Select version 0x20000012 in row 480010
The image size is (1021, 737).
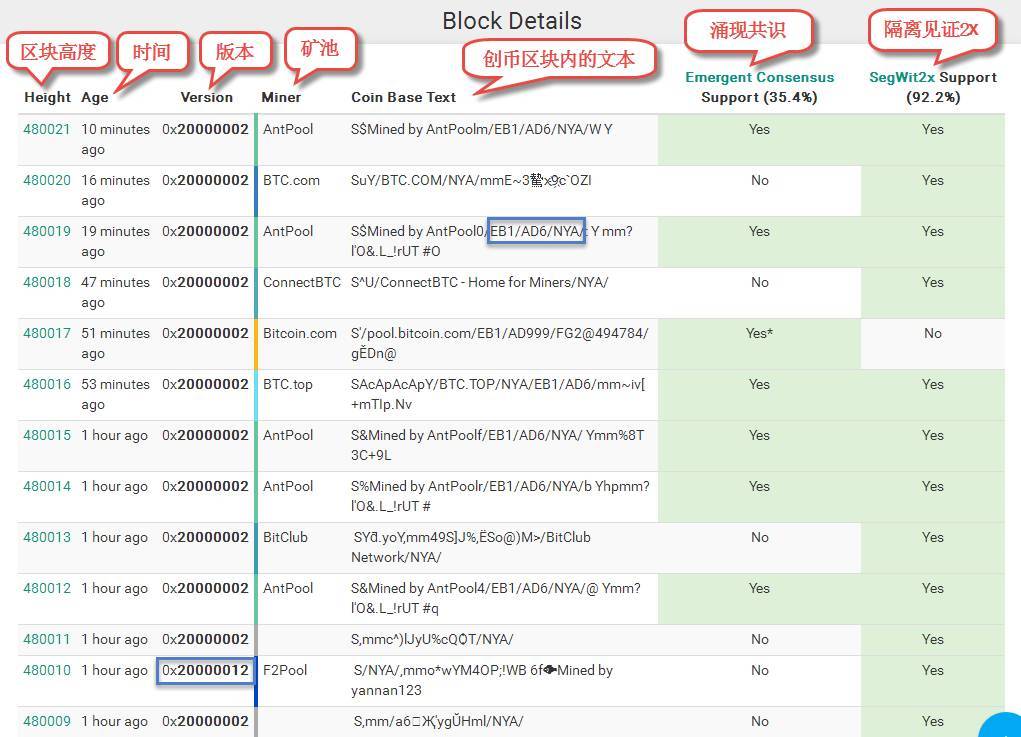click(205, 670)
